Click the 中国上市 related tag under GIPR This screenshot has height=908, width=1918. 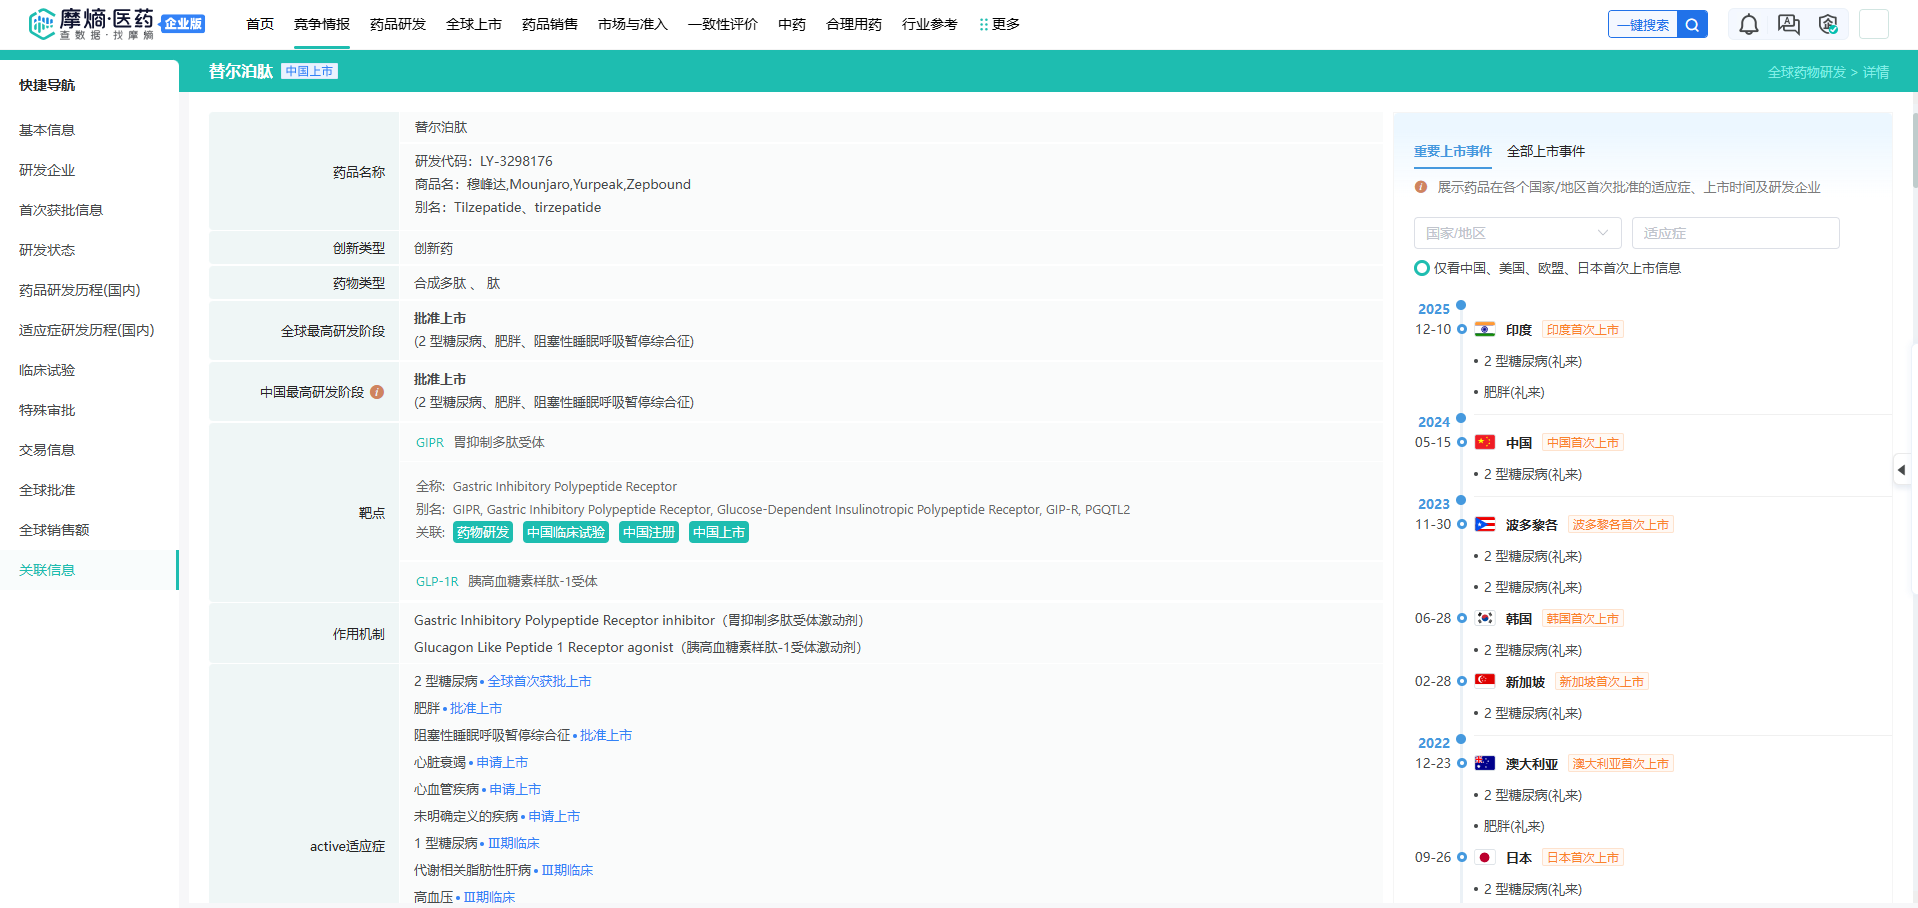tap(719, 532)
